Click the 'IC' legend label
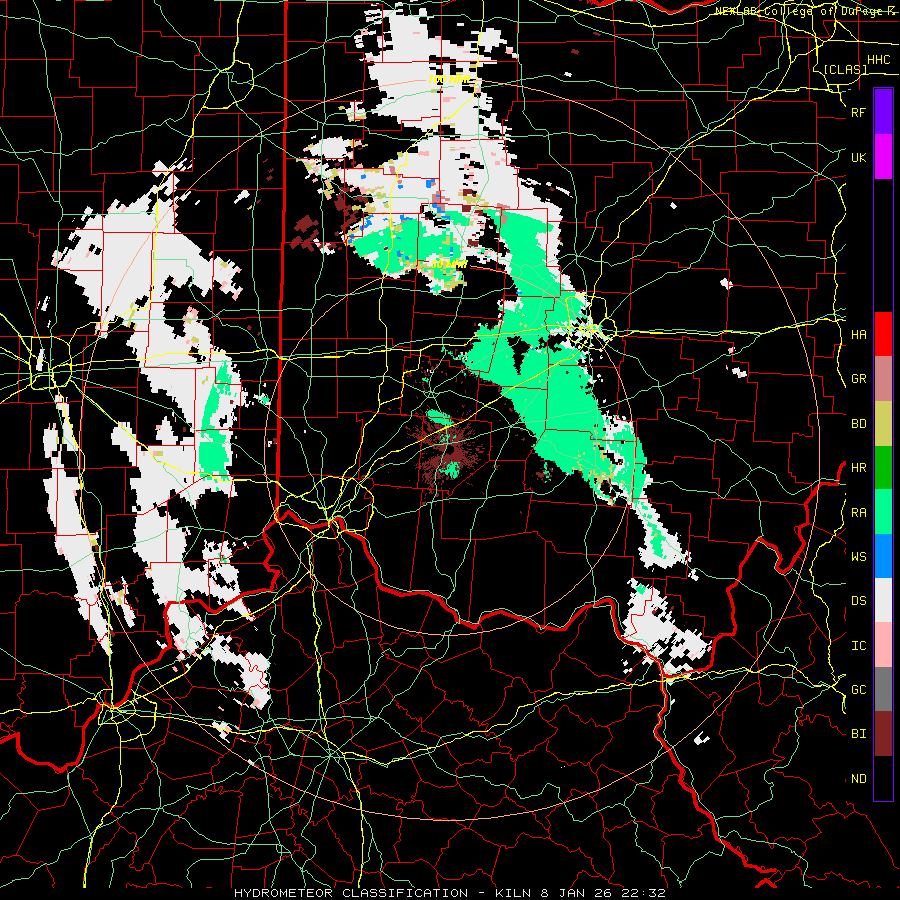The height and width of the screenshot is (900, 900). coord(858,646)
